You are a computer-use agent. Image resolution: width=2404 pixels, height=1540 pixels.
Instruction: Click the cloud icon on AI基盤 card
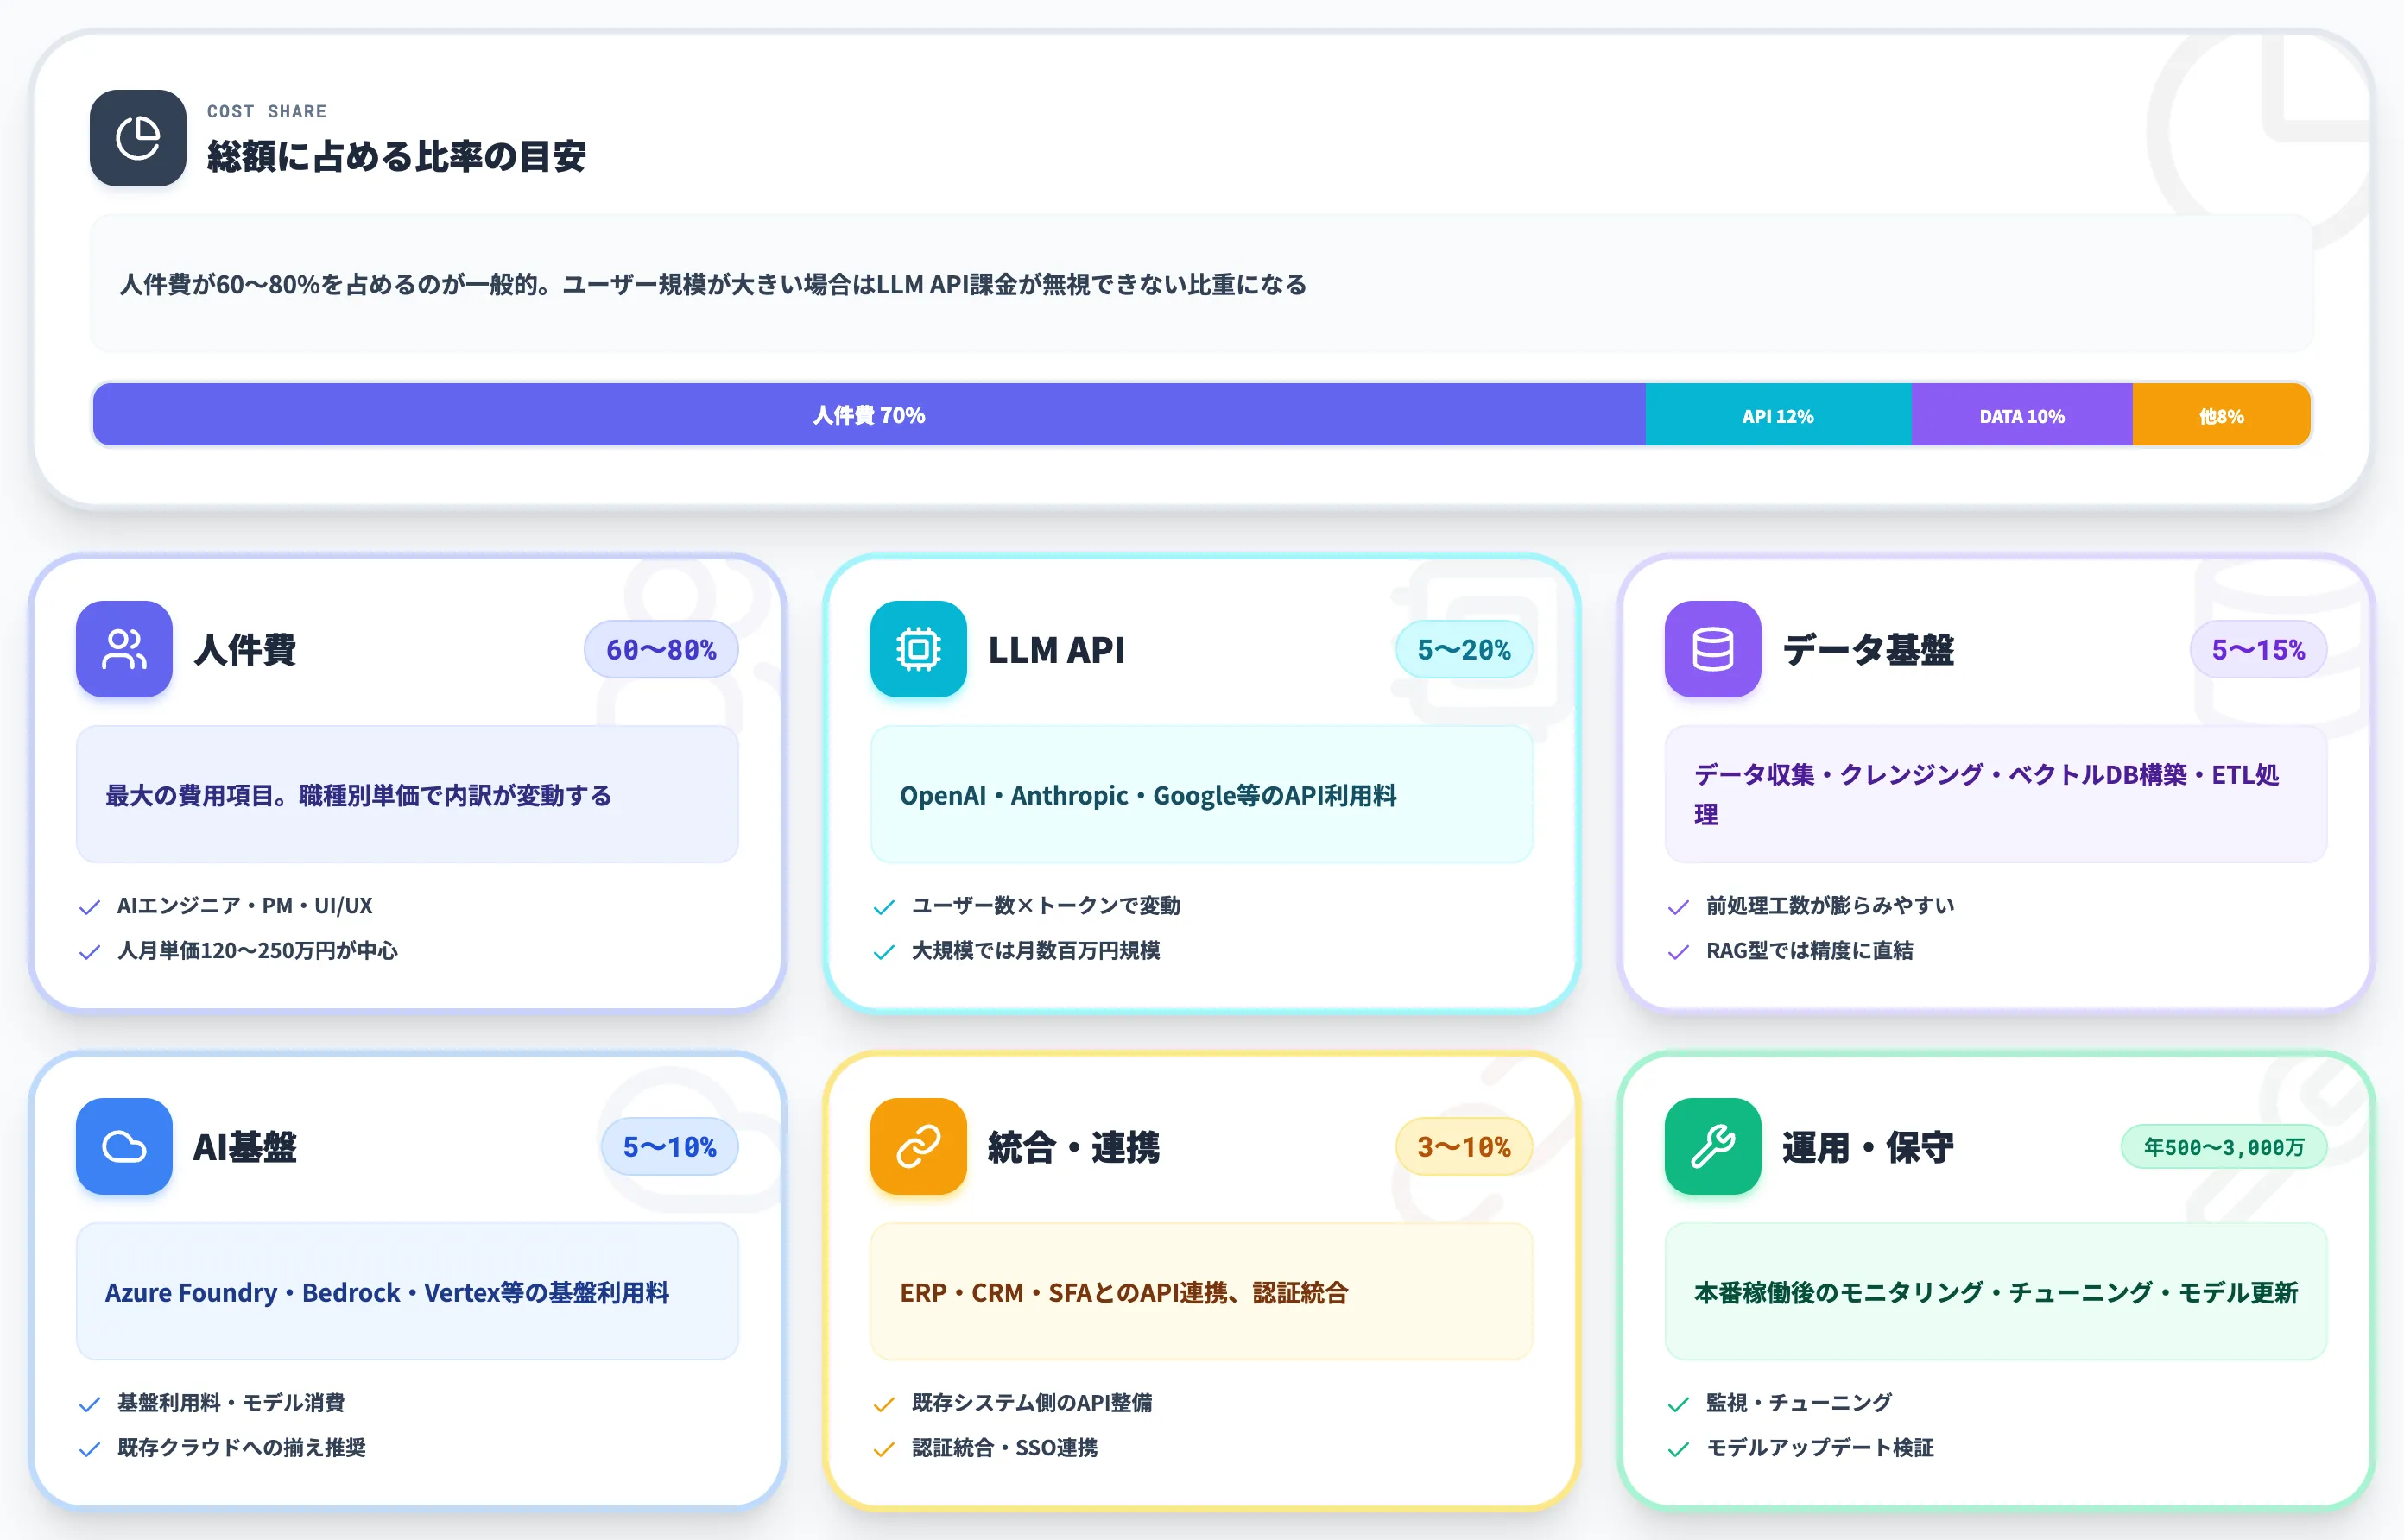coord(124,1146)
